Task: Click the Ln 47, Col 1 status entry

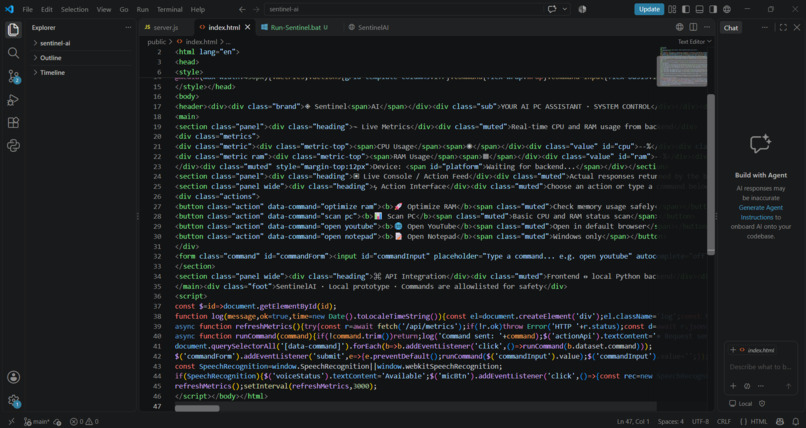Action: (x=633, y=422)
